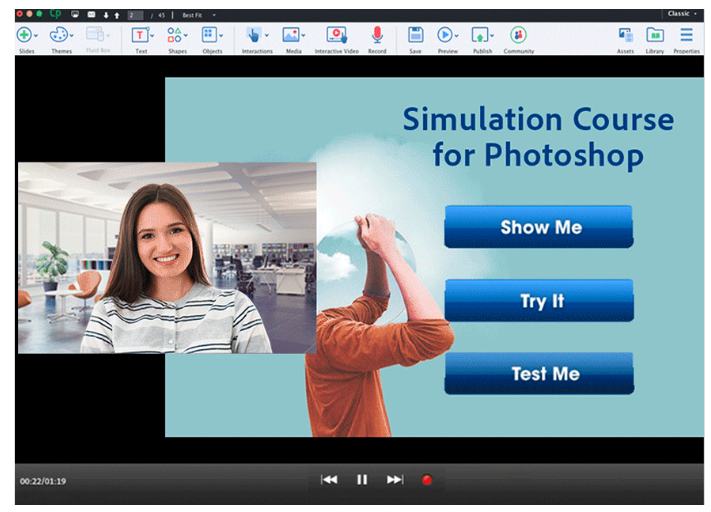Open the Media image icon

(x=291, y=35)
